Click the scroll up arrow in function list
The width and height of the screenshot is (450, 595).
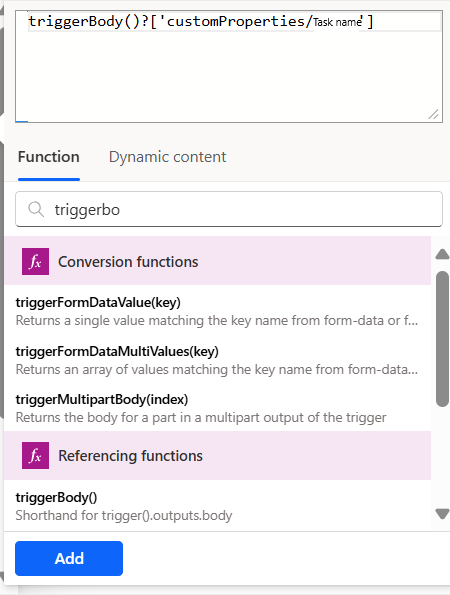coord(442,254)
